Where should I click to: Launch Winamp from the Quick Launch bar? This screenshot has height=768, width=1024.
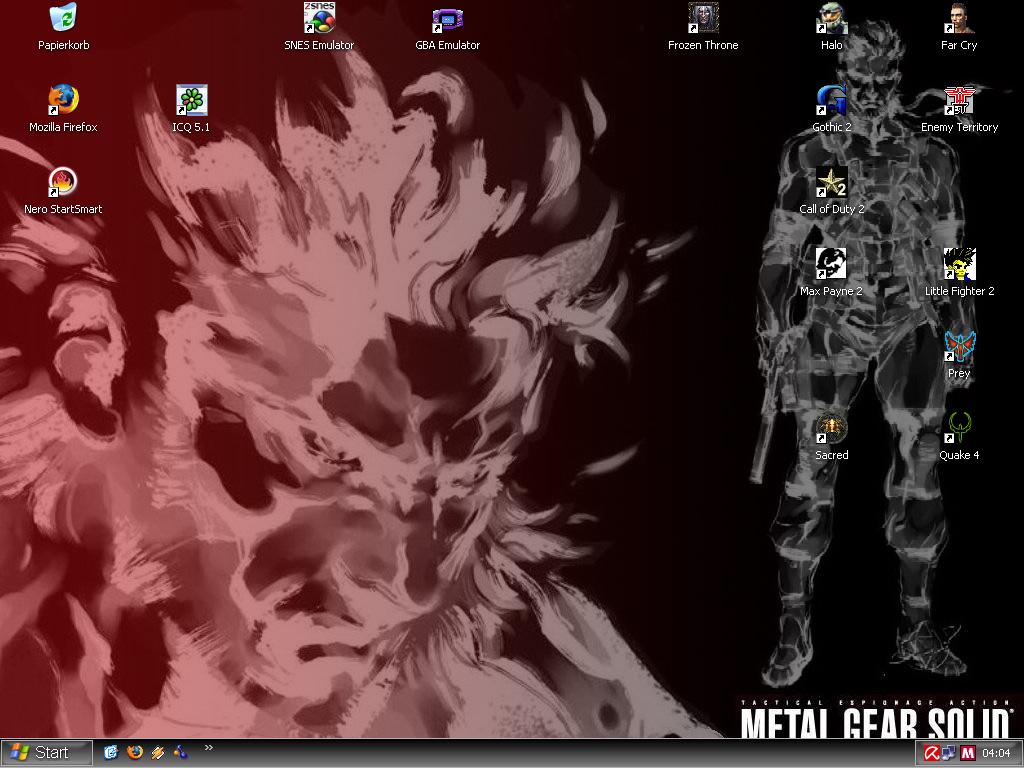click(157, 752)
